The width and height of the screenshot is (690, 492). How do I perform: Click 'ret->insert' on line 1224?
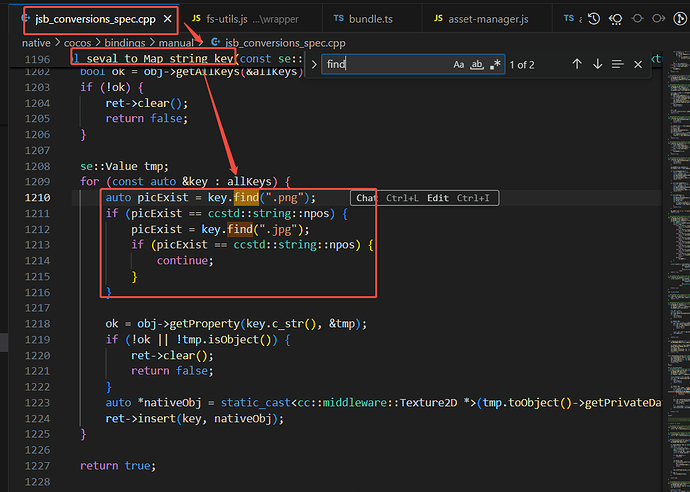(141, 419)
